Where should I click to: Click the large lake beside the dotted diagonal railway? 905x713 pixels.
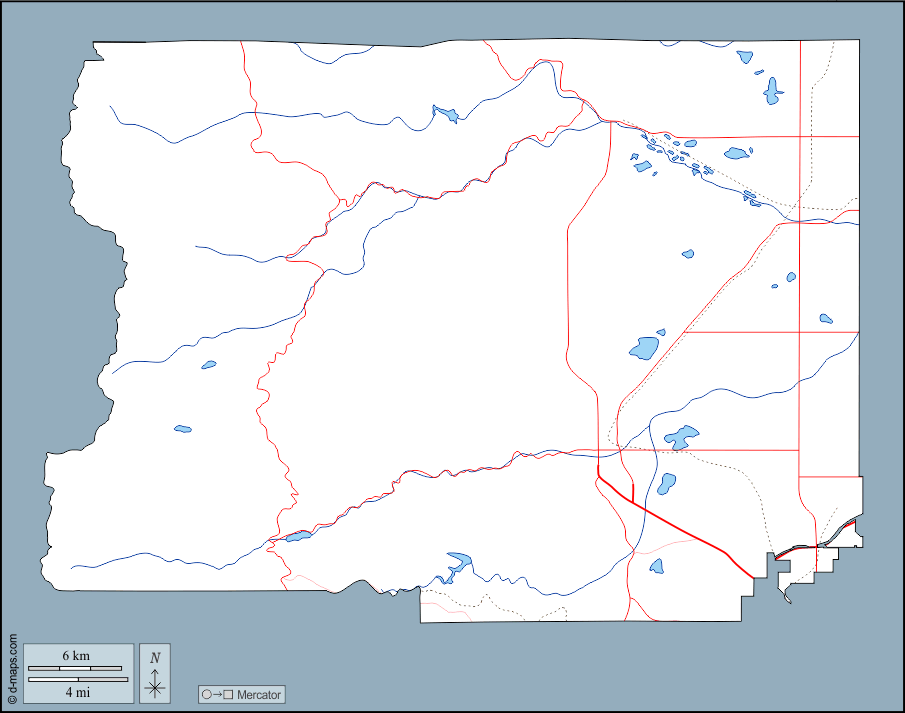point(643,348)
